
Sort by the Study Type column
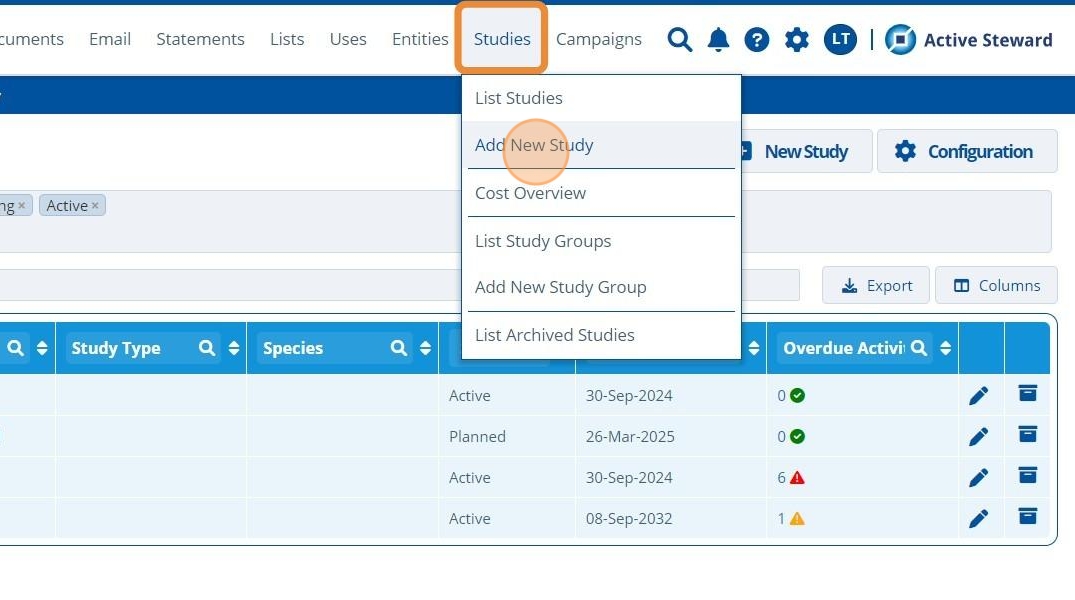(234, 348)
